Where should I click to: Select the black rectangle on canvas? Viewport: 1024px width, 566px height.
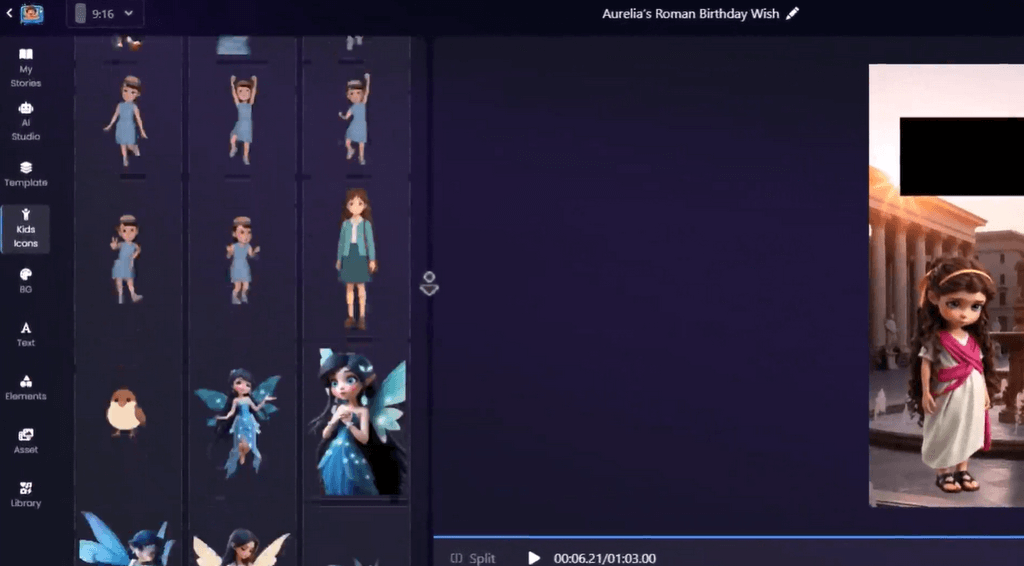click(x=961, y=157)
